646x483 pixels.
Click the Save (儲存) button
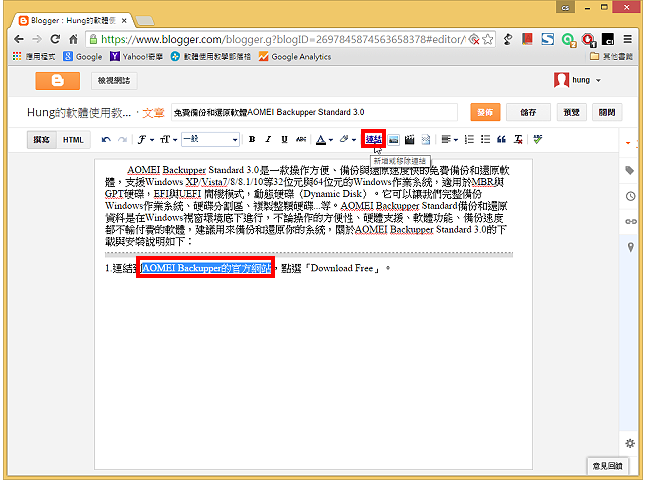click(528, 112)
